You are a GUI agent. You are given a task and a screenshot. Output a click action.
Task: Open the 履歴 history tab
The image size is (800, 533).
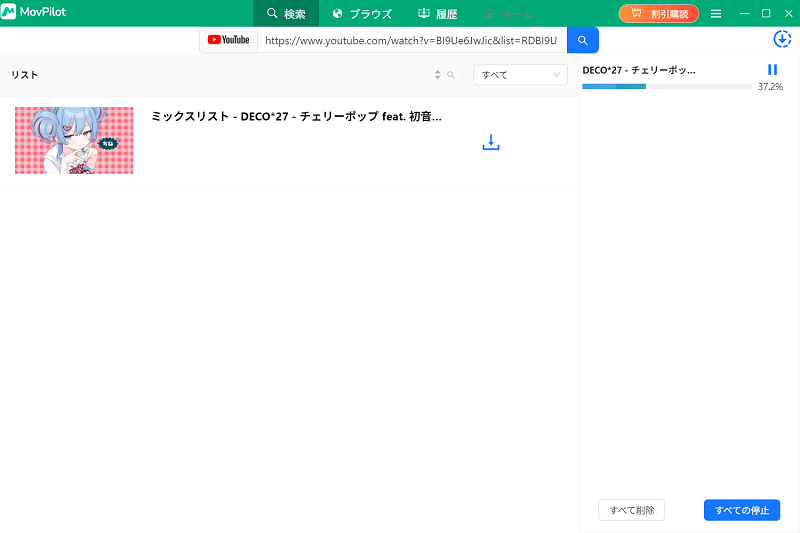(x=438, y=13)
